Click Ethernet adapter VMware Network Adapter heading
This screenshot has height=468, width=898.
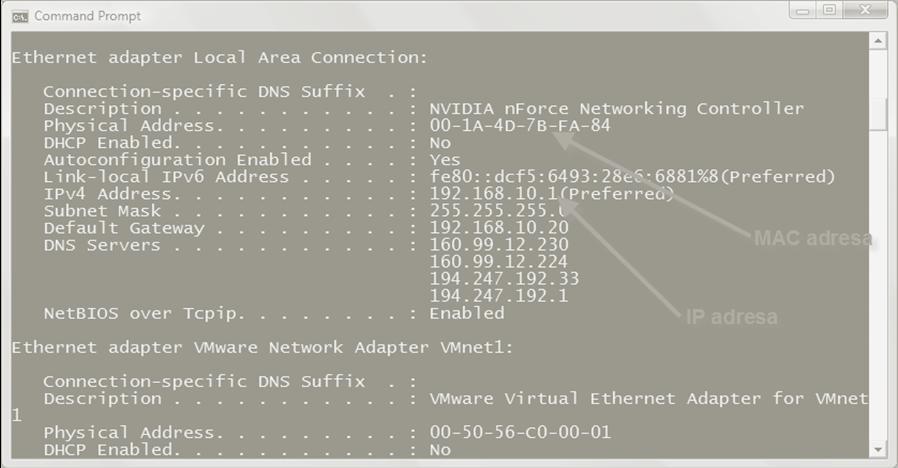coord(262,347)
